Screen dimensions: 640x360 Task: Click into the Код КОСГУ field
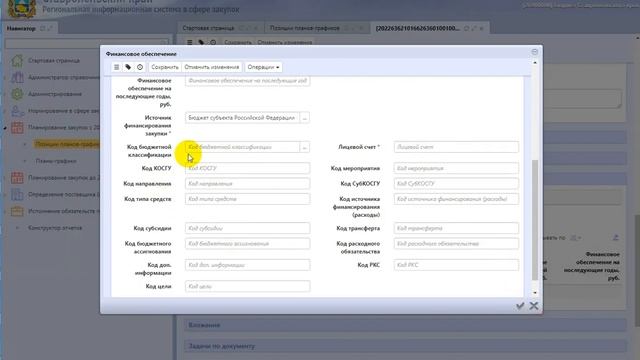(247, 168)
